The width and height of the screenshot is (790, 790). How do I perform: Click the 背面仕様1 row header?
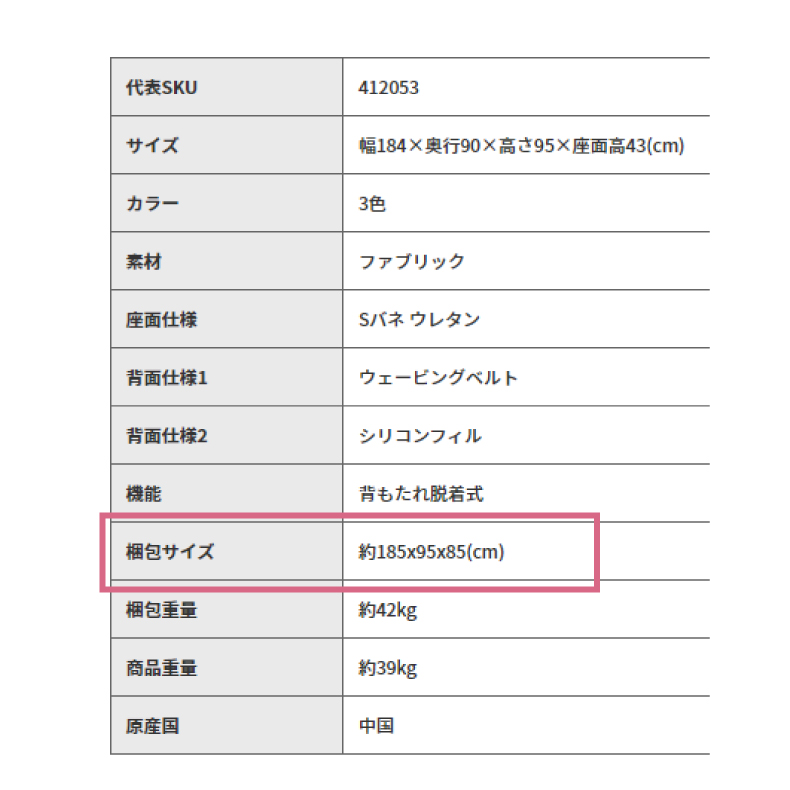227,377
